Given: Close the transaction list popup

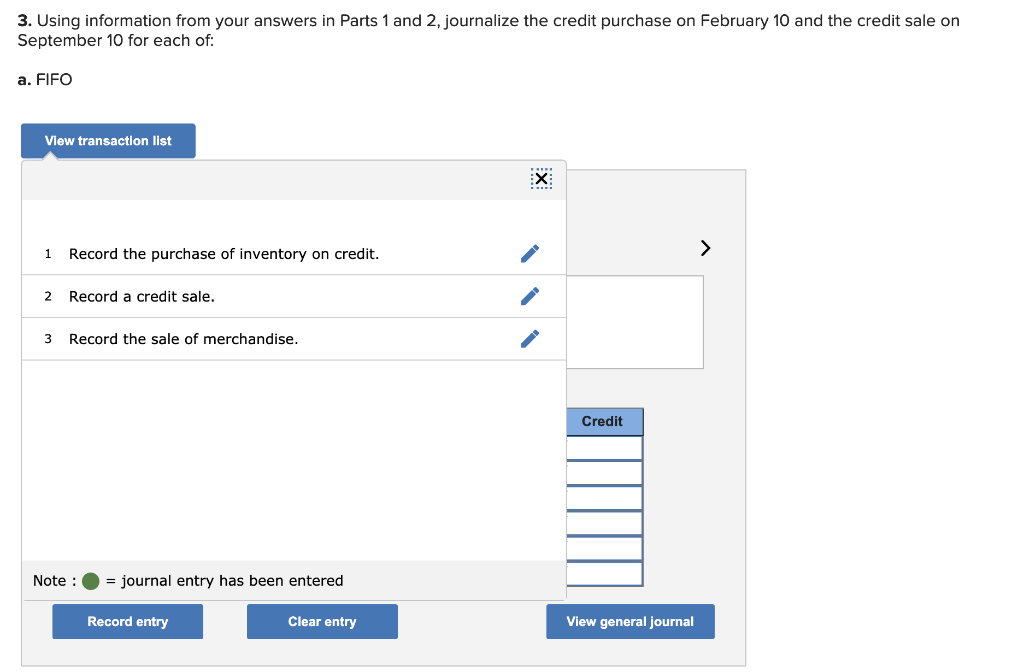Looking at the screenshot, I should coord(541,179).
